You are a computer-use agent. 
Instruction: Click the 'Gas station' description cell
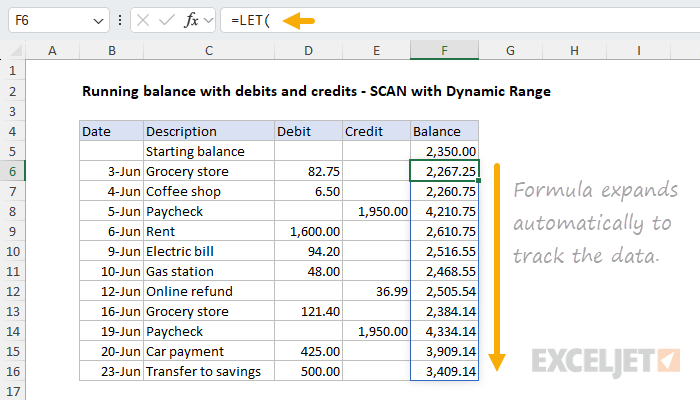click(x=208, y=271)
